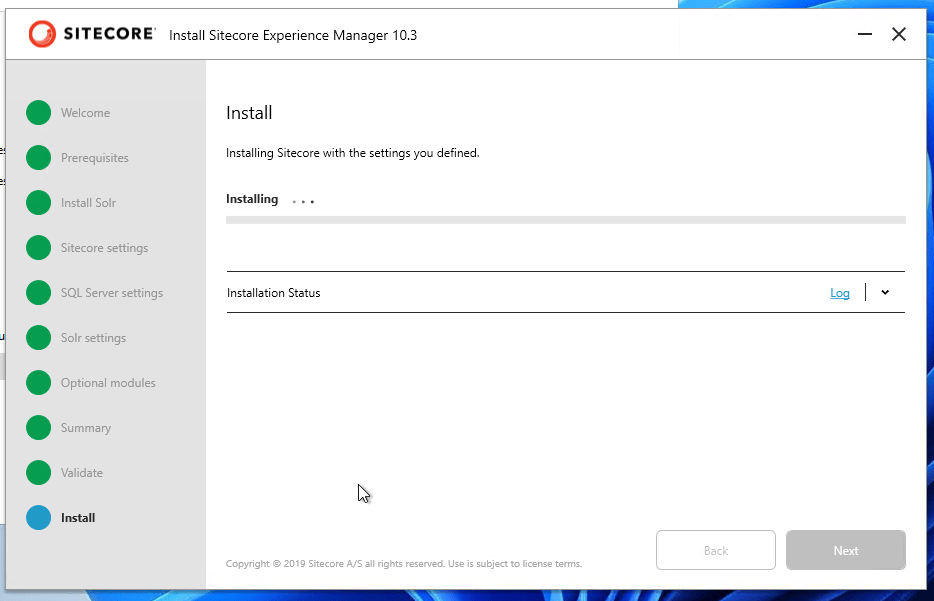Click the installation progress bar
This screenshot has width=934, height=601.
(x=565, y=219)
